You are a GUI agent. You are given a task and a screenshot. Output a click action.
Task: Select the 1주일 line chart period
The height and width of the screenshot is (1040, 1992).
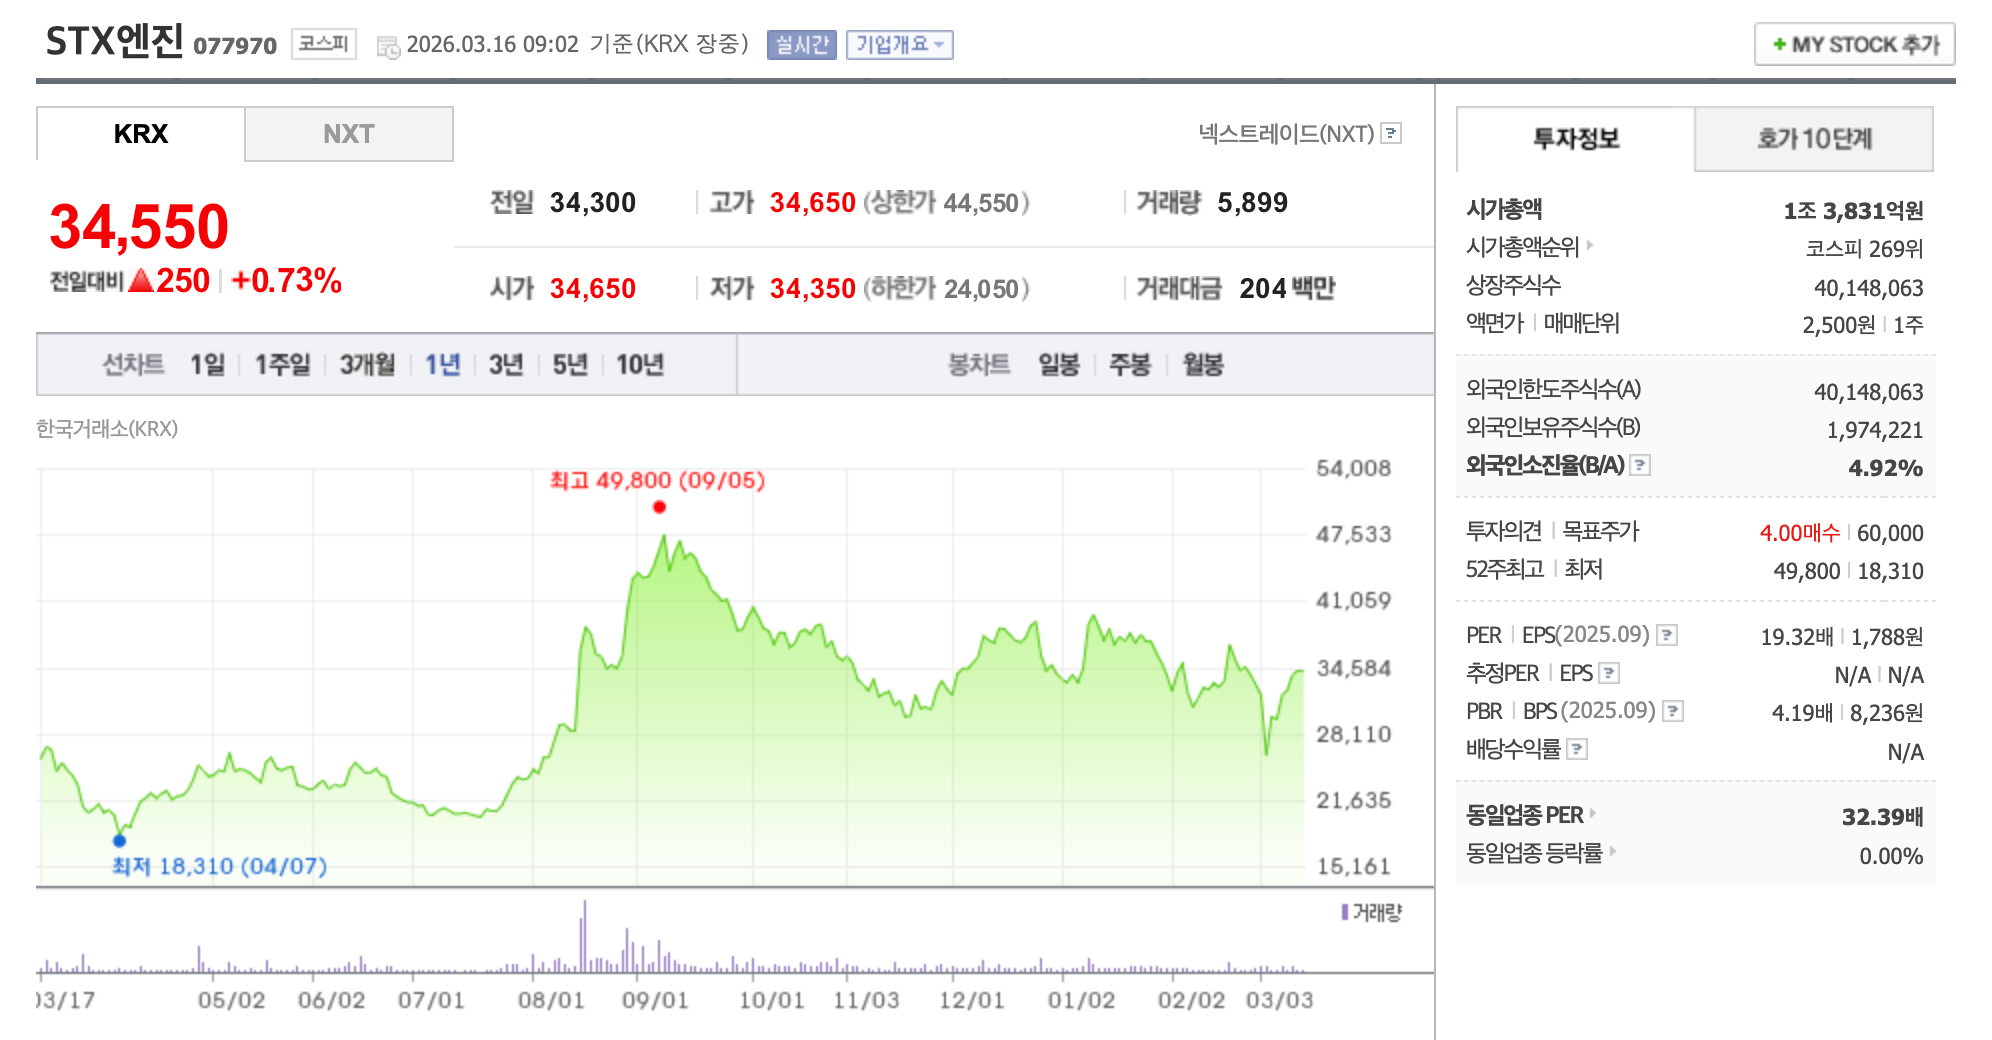pos(282,365)
